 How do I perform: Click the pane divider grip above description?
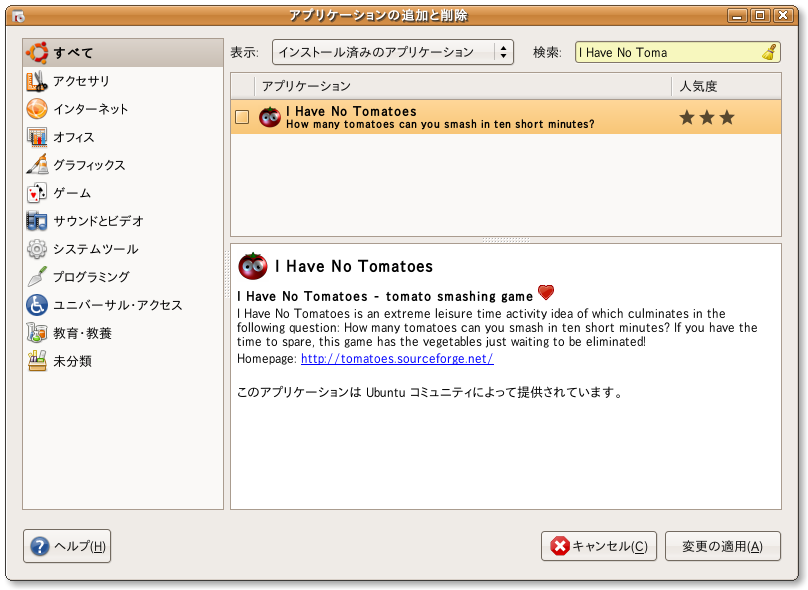point(506,240)
